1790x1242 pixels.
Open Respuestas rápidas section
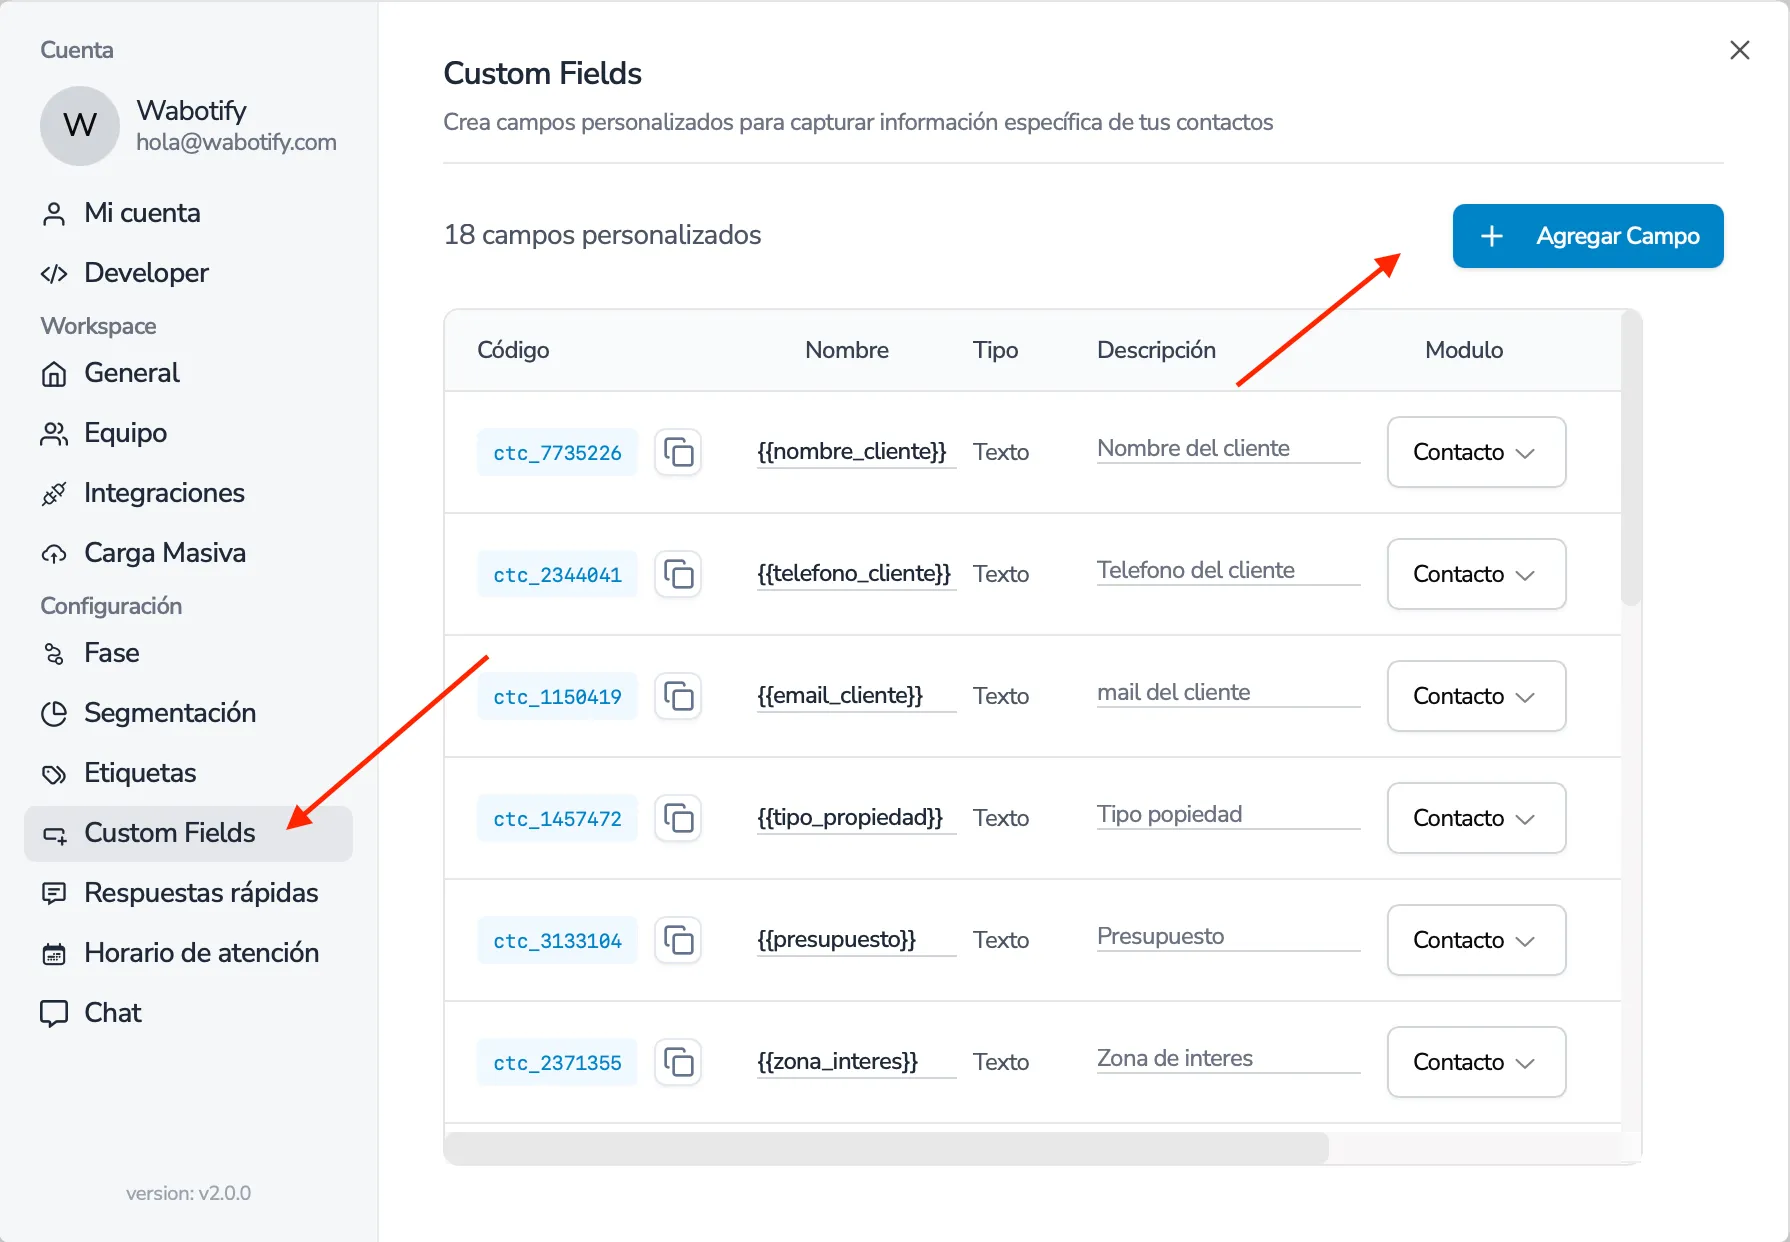[201, 893]
